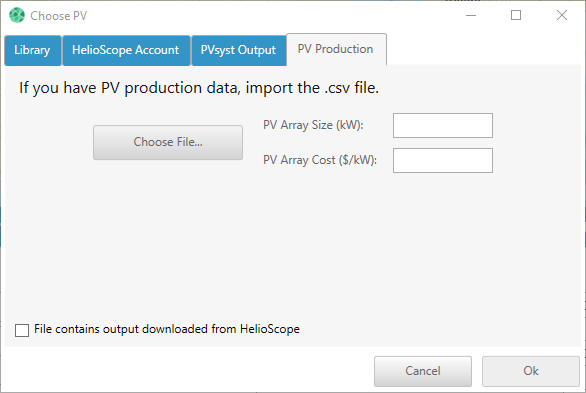Screen dimensions: 586x393
Task: Click the 'PV Array Cost ($/kW):' label
Action: 320,160
